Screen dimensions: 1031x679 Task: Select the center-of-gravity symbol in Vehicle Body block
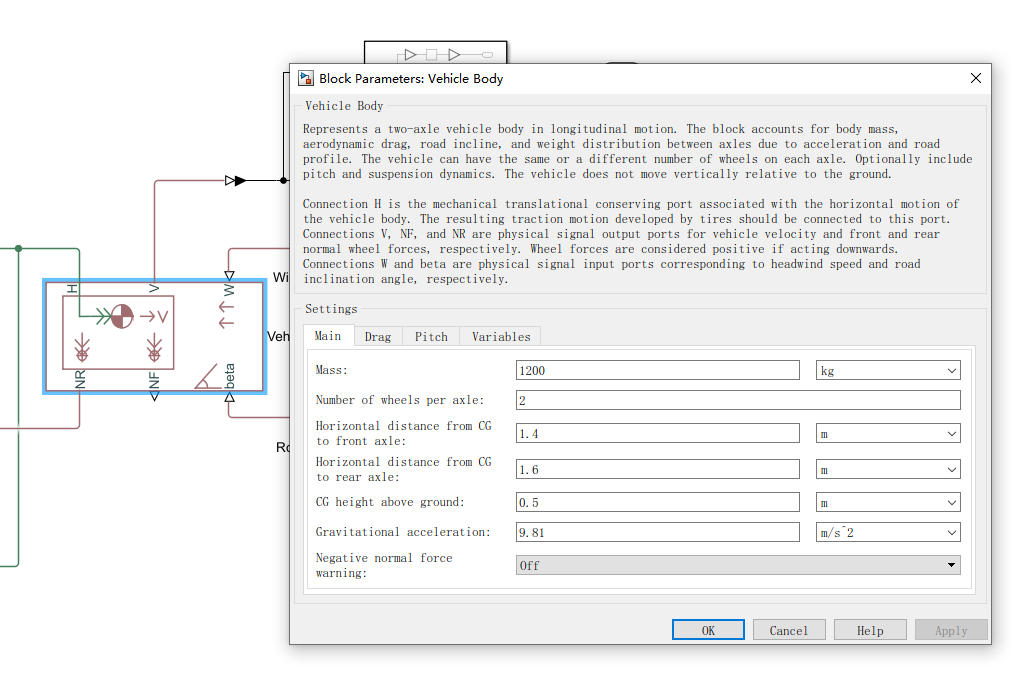pyautogui.click(x=122, y=316)
